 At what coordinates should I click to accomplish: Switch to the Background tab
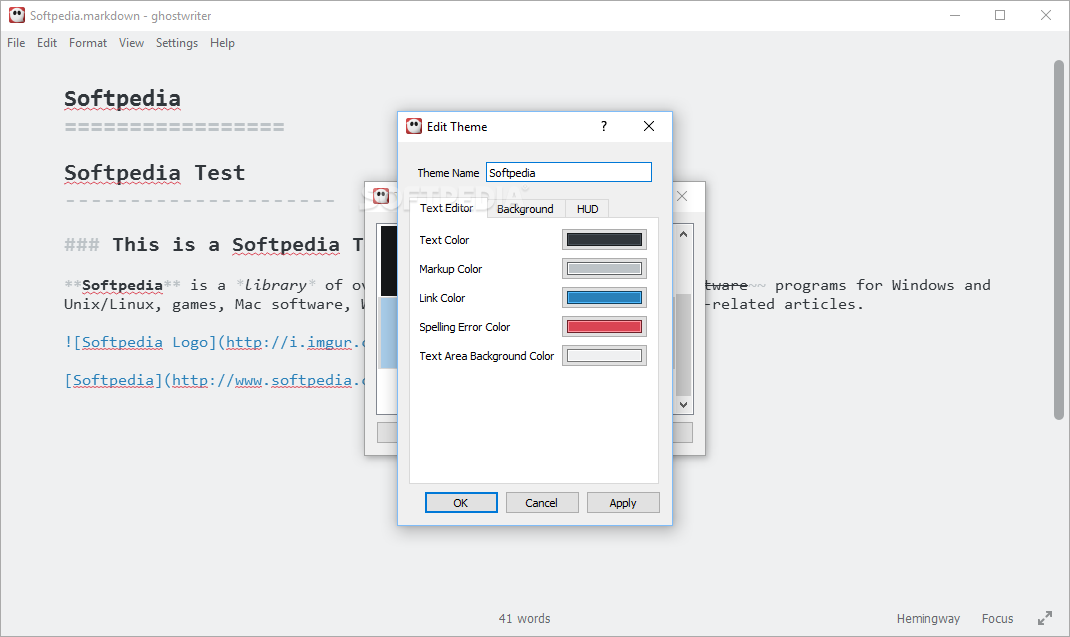525,209
